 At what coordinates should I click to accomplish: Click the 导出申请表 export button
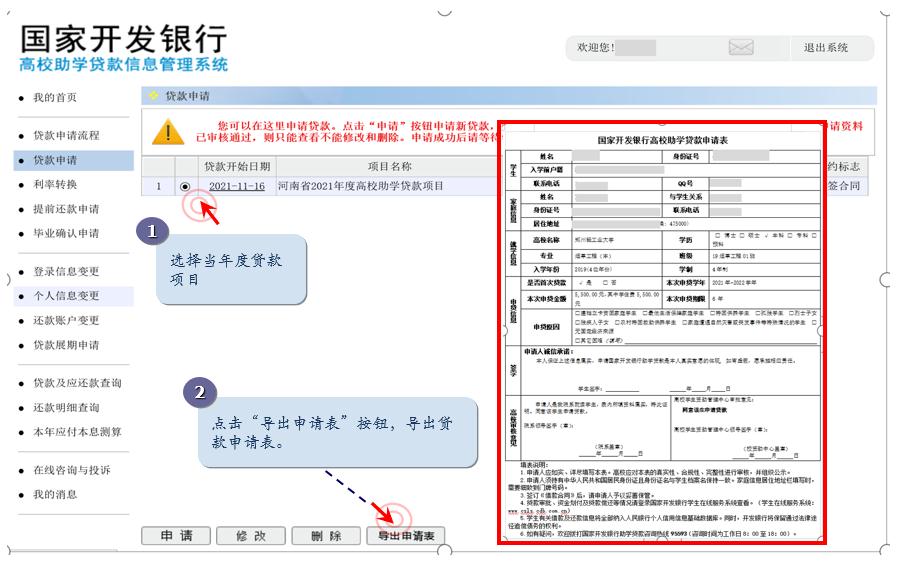coord(406,536)
